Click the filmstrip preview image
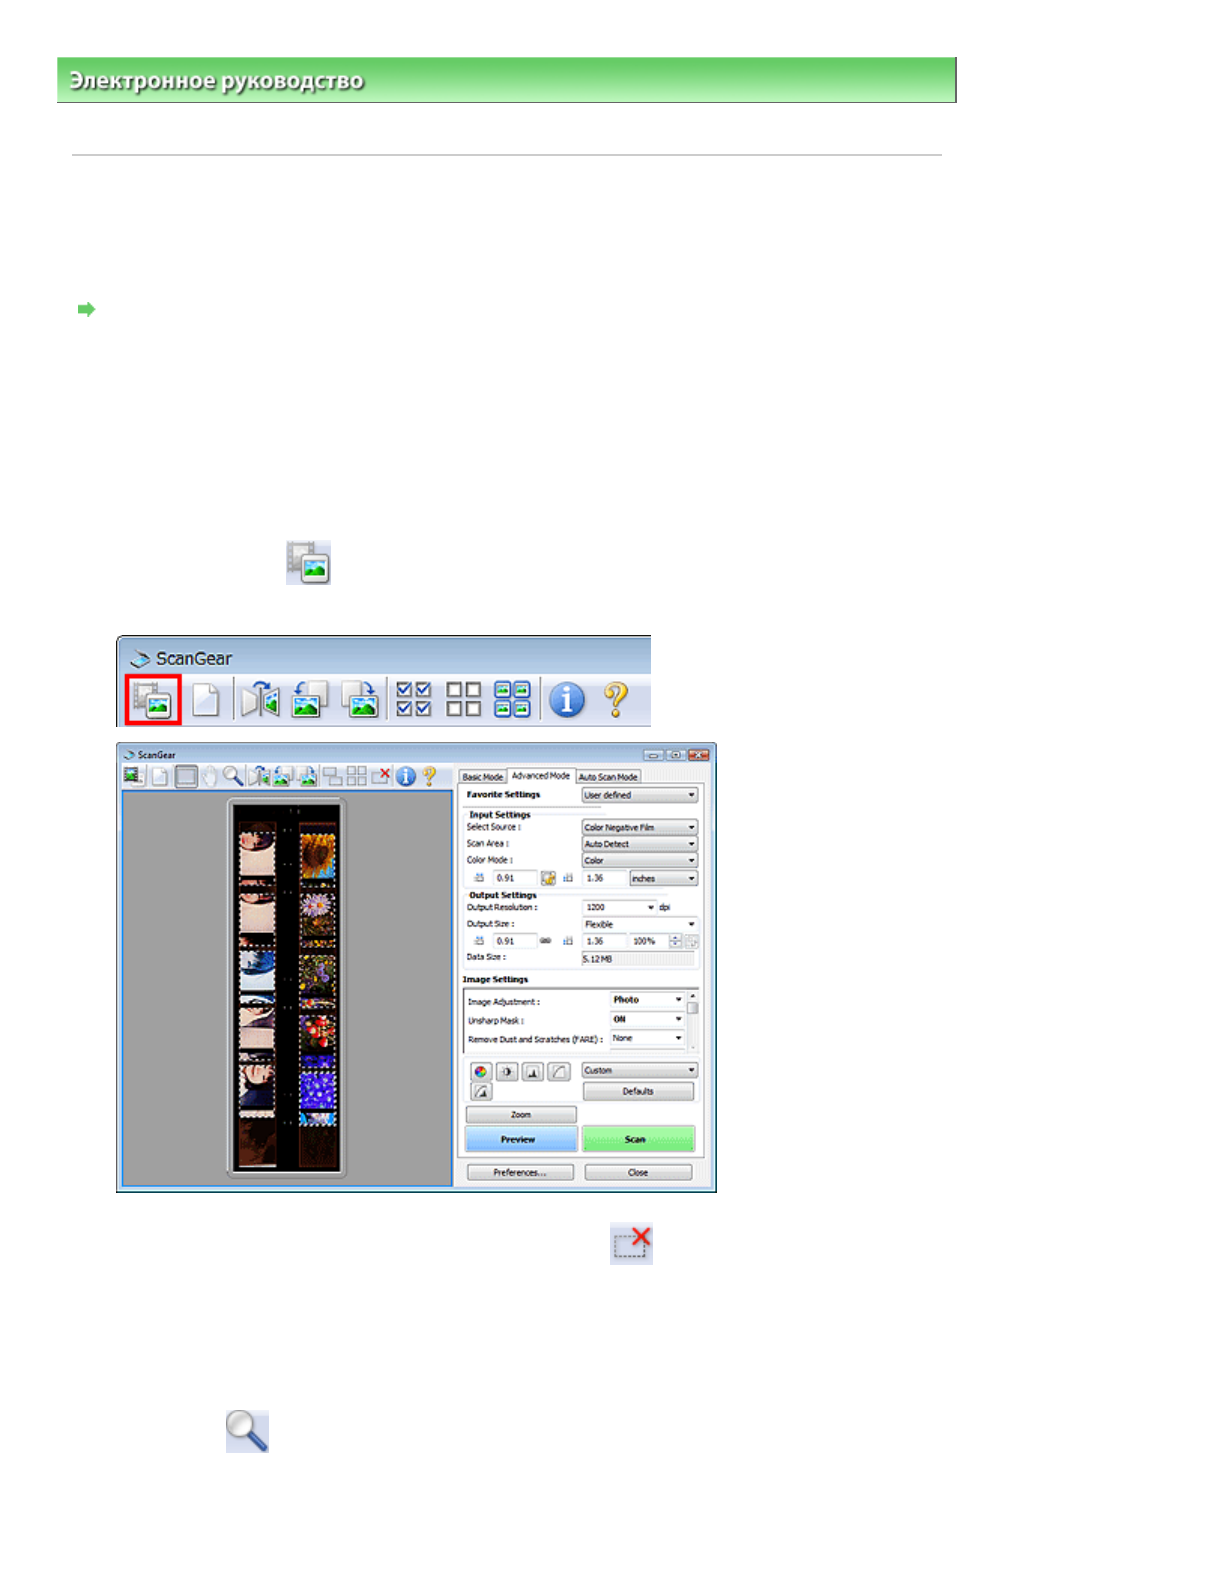1224x1584 pixels. click(287, 987)
